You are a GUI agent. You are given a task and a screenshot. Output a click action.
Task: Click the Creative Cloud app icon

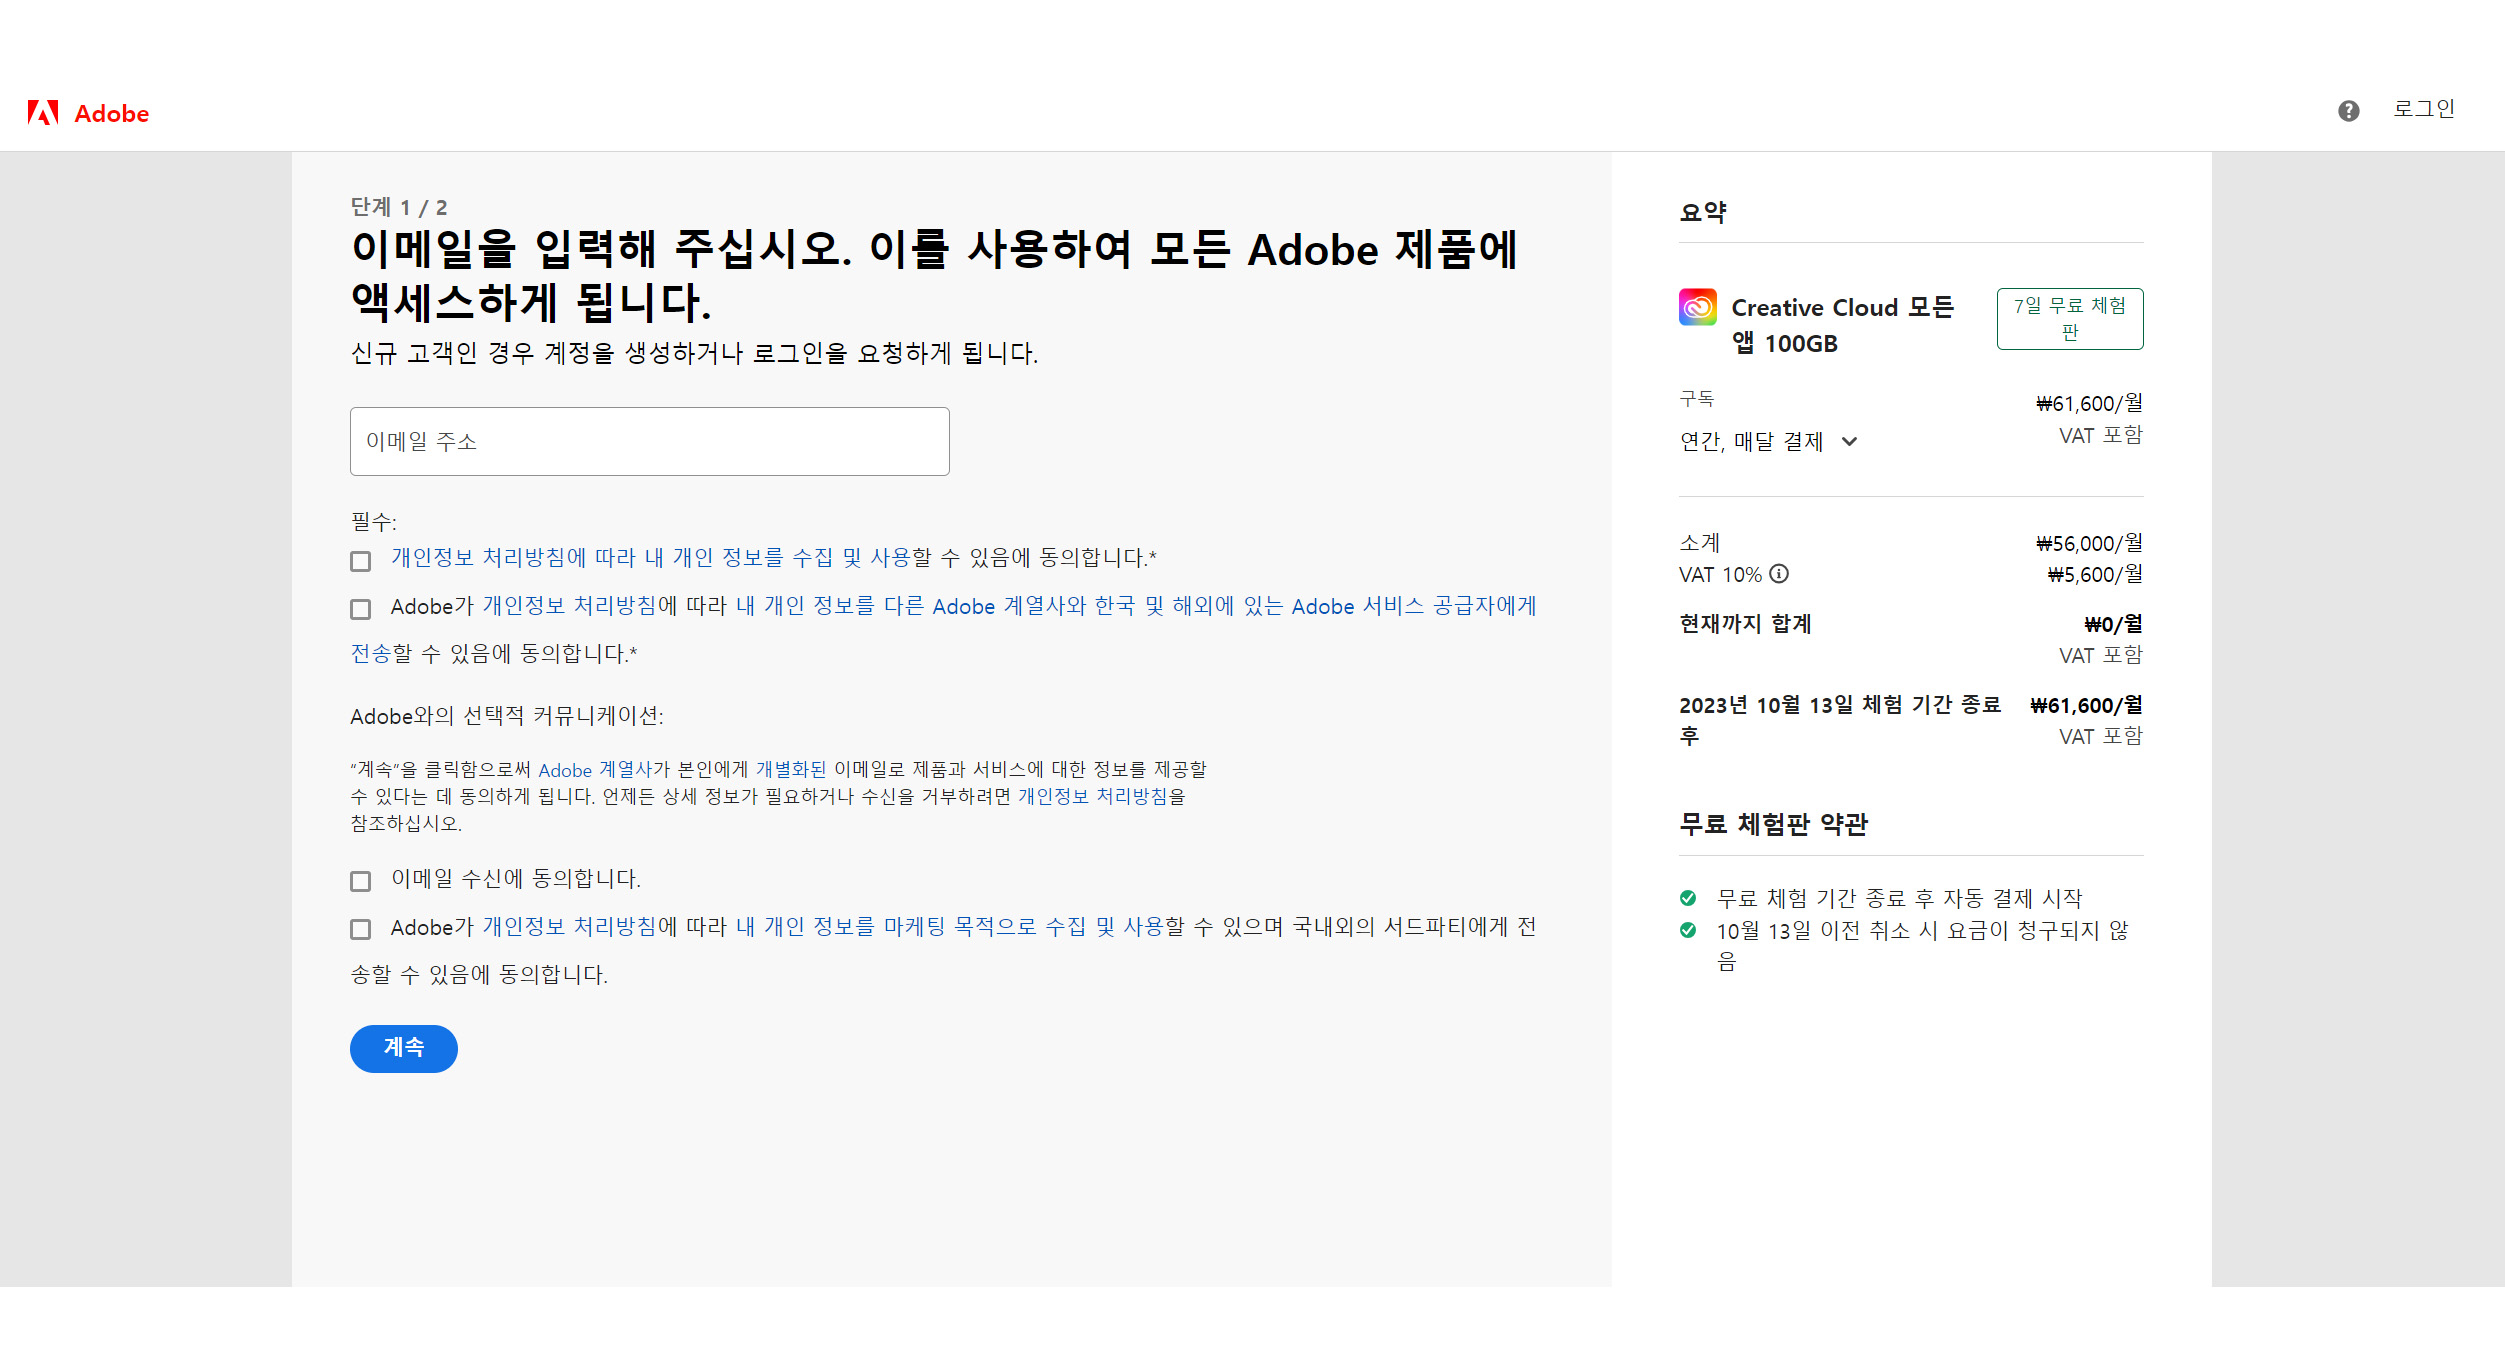click(x=1697, y=307)
